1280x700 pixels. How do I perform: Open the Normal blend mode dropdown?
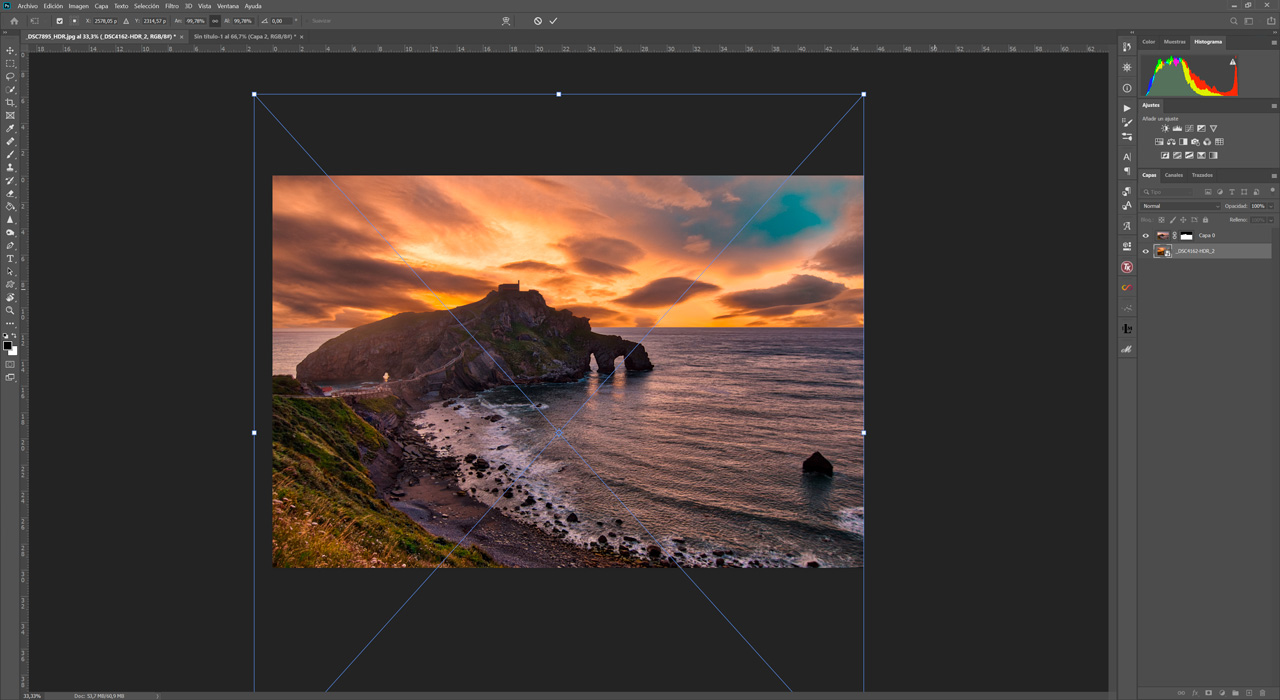pos(1179,205)
